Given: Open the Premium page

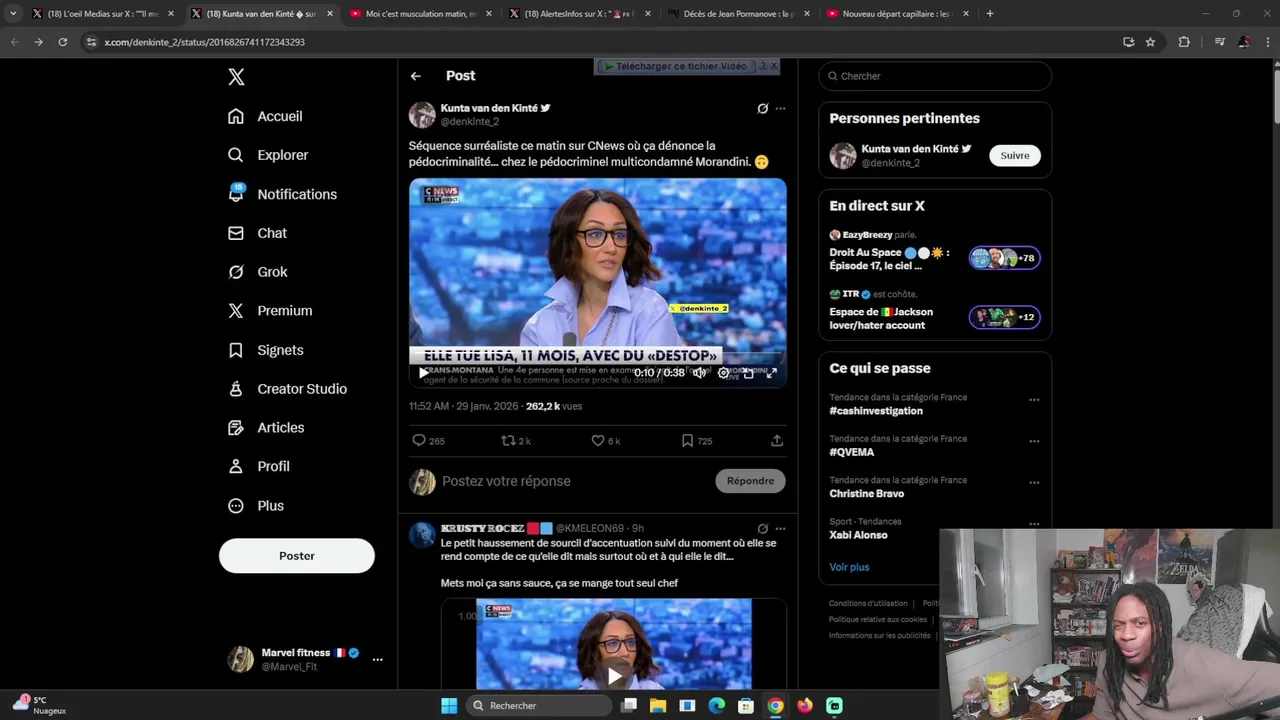Looking at the screenshot, I should pos(270,311).
